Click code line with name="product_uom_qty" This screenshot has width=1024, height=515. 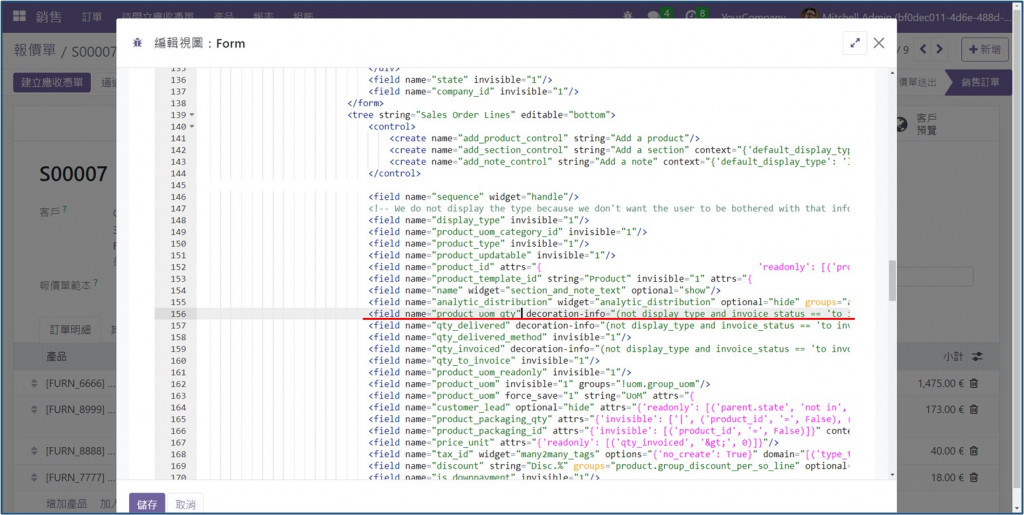coord(609,314)
